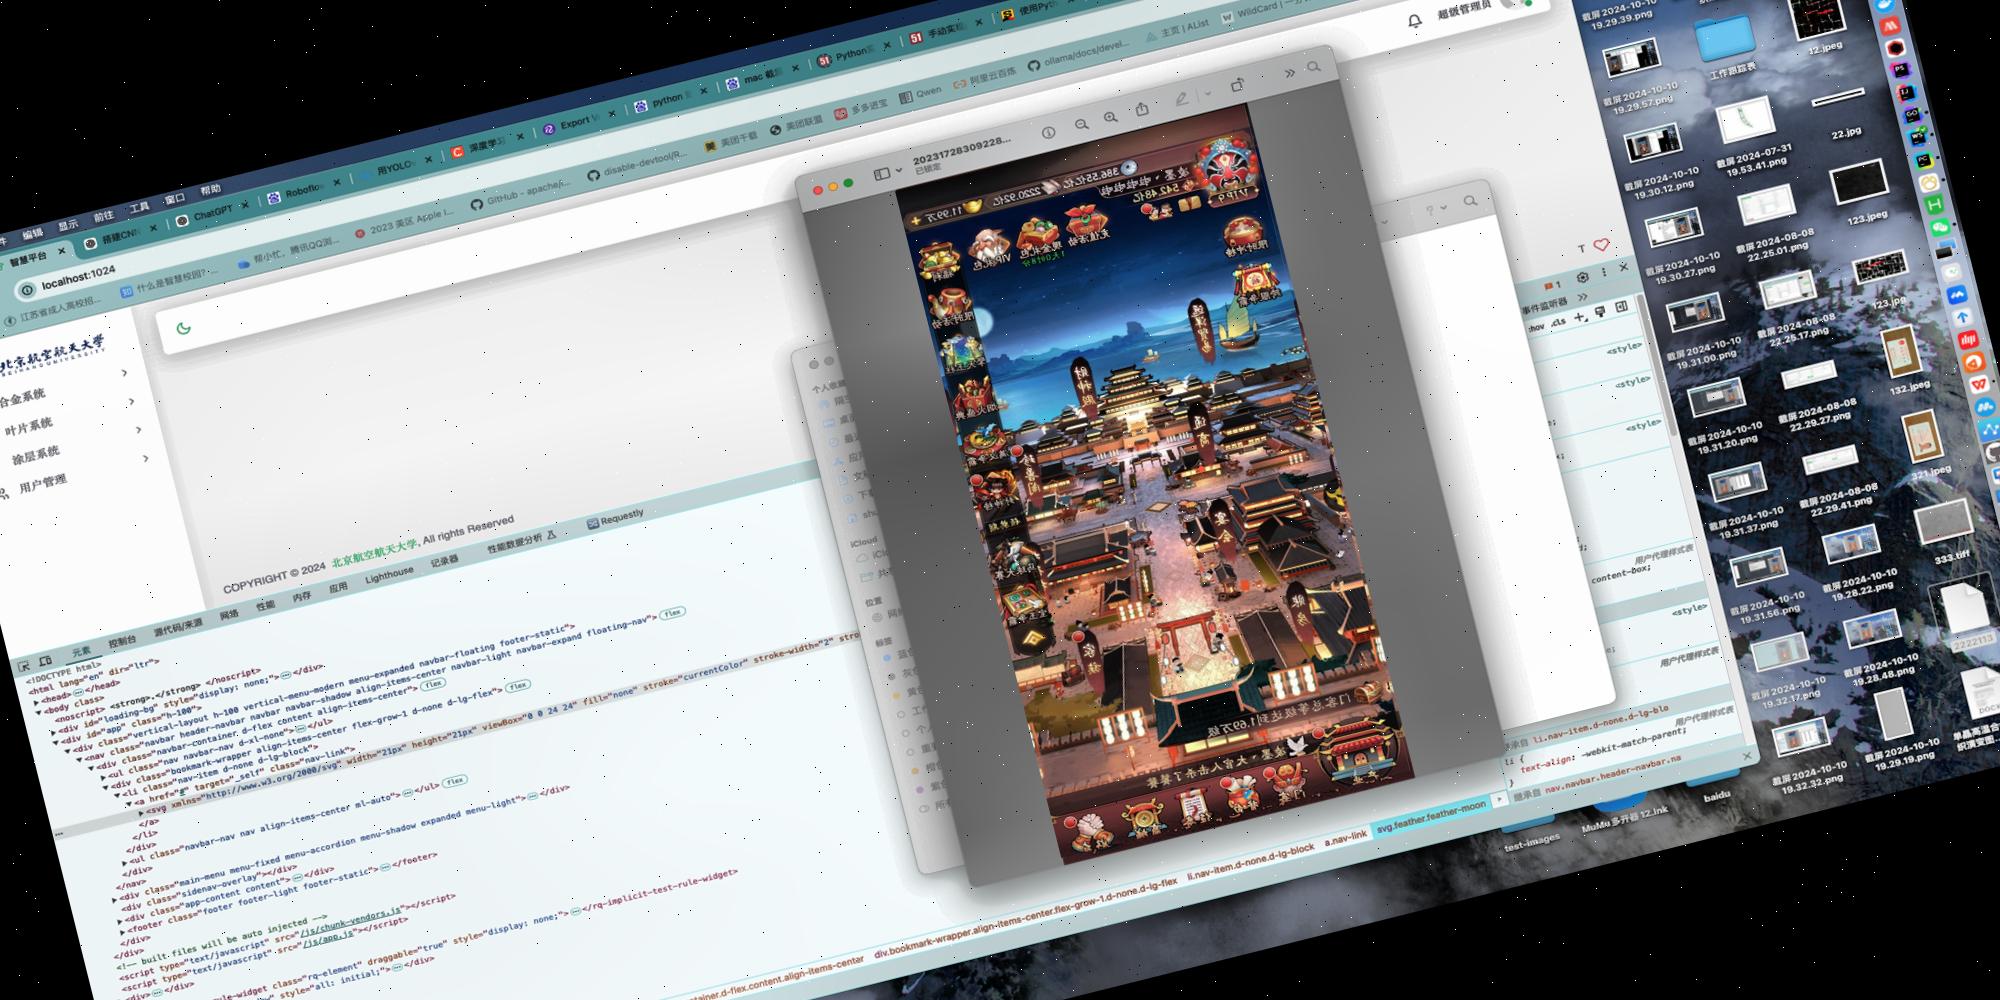2000x1000 pixels.
Task: Open Preview's toolbar search icon
Action: [x=1314, y=67]
